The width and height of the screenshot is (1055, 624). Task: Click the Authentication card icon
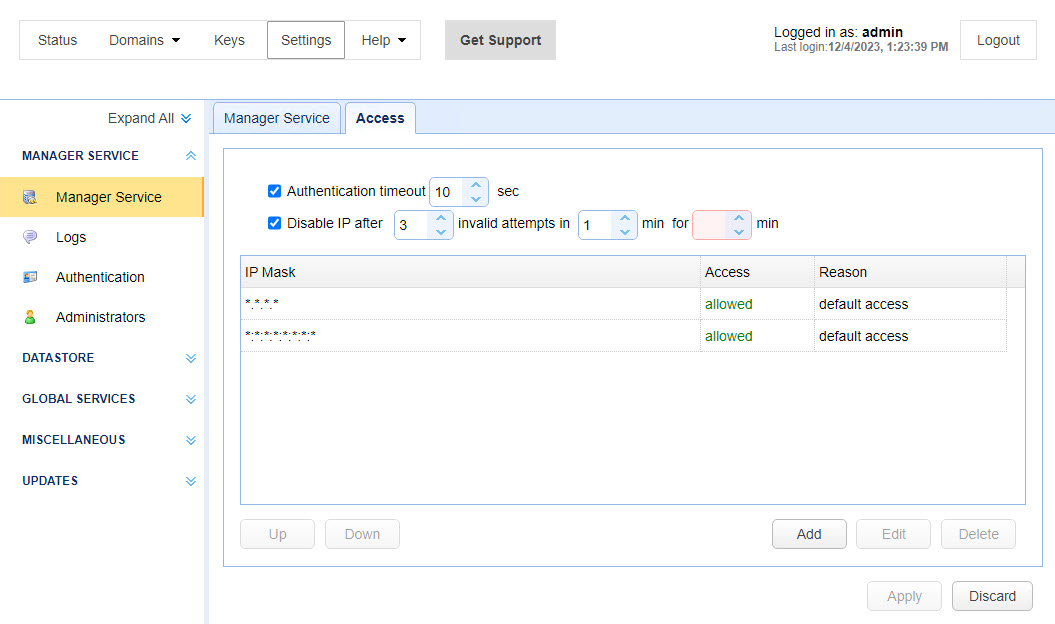[x=30, y=277]
